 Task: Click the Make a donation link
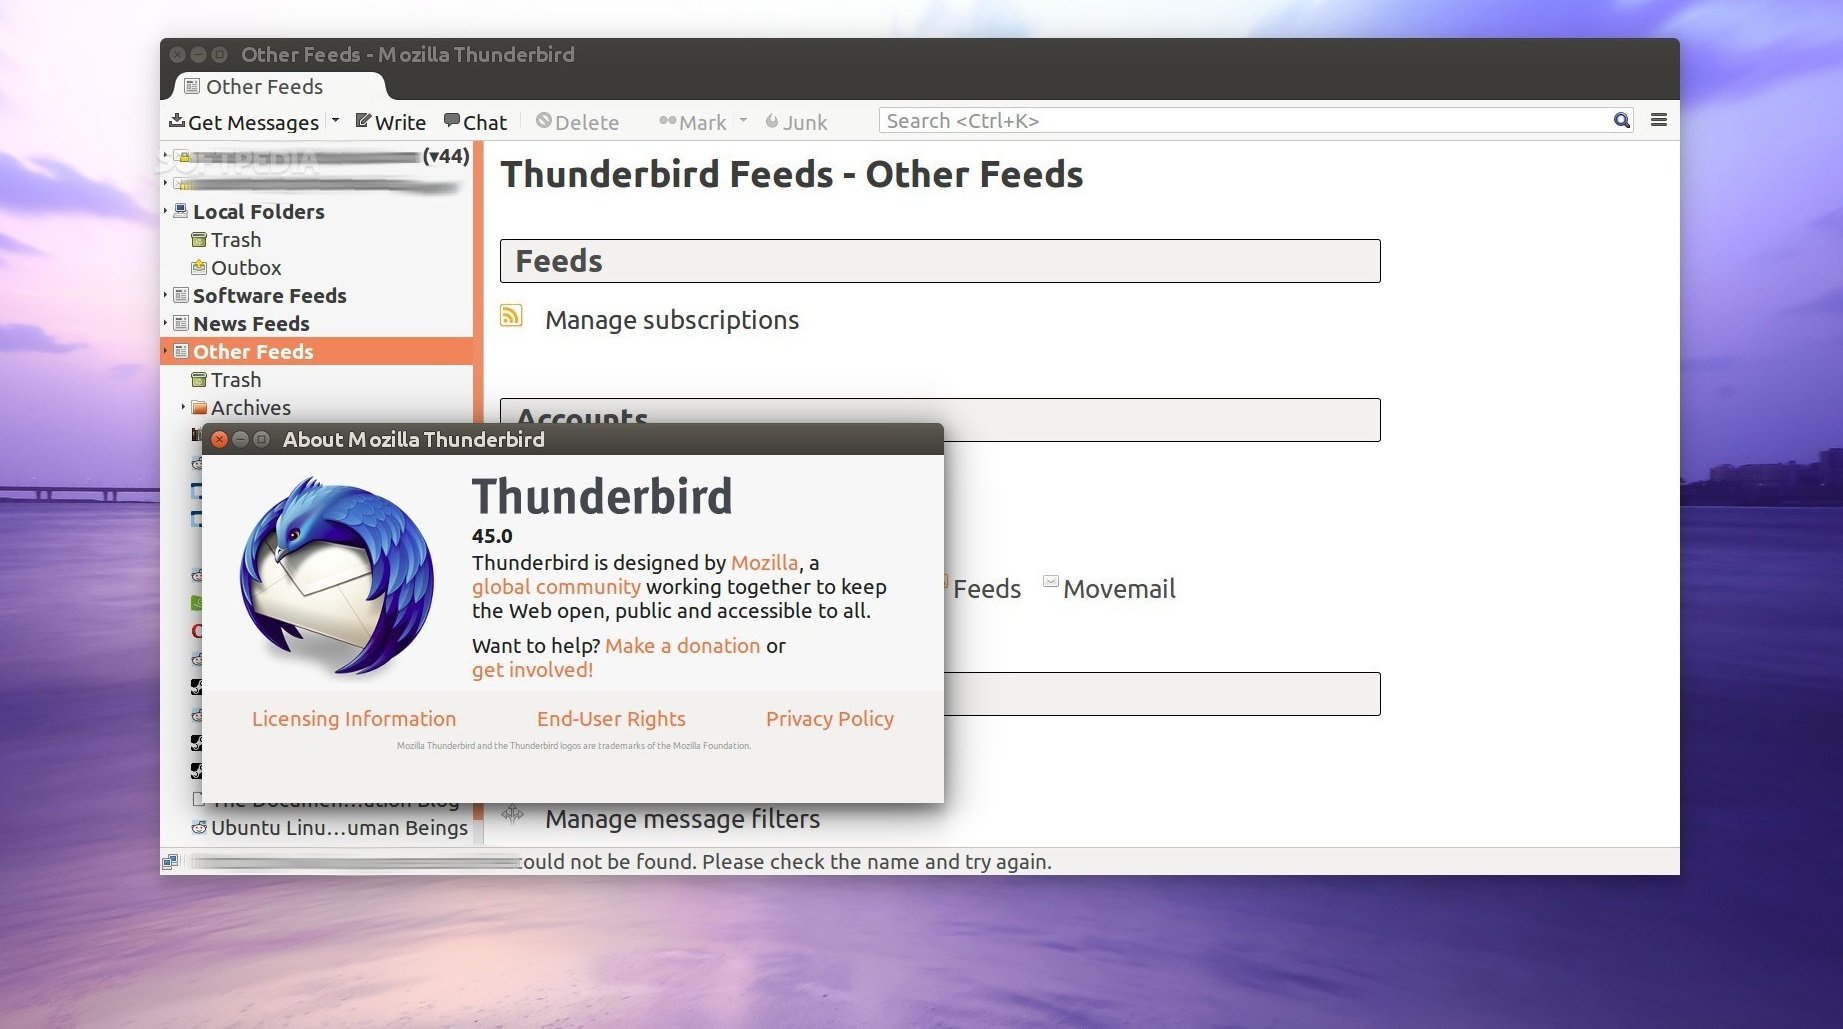click(x=682, y=646)
